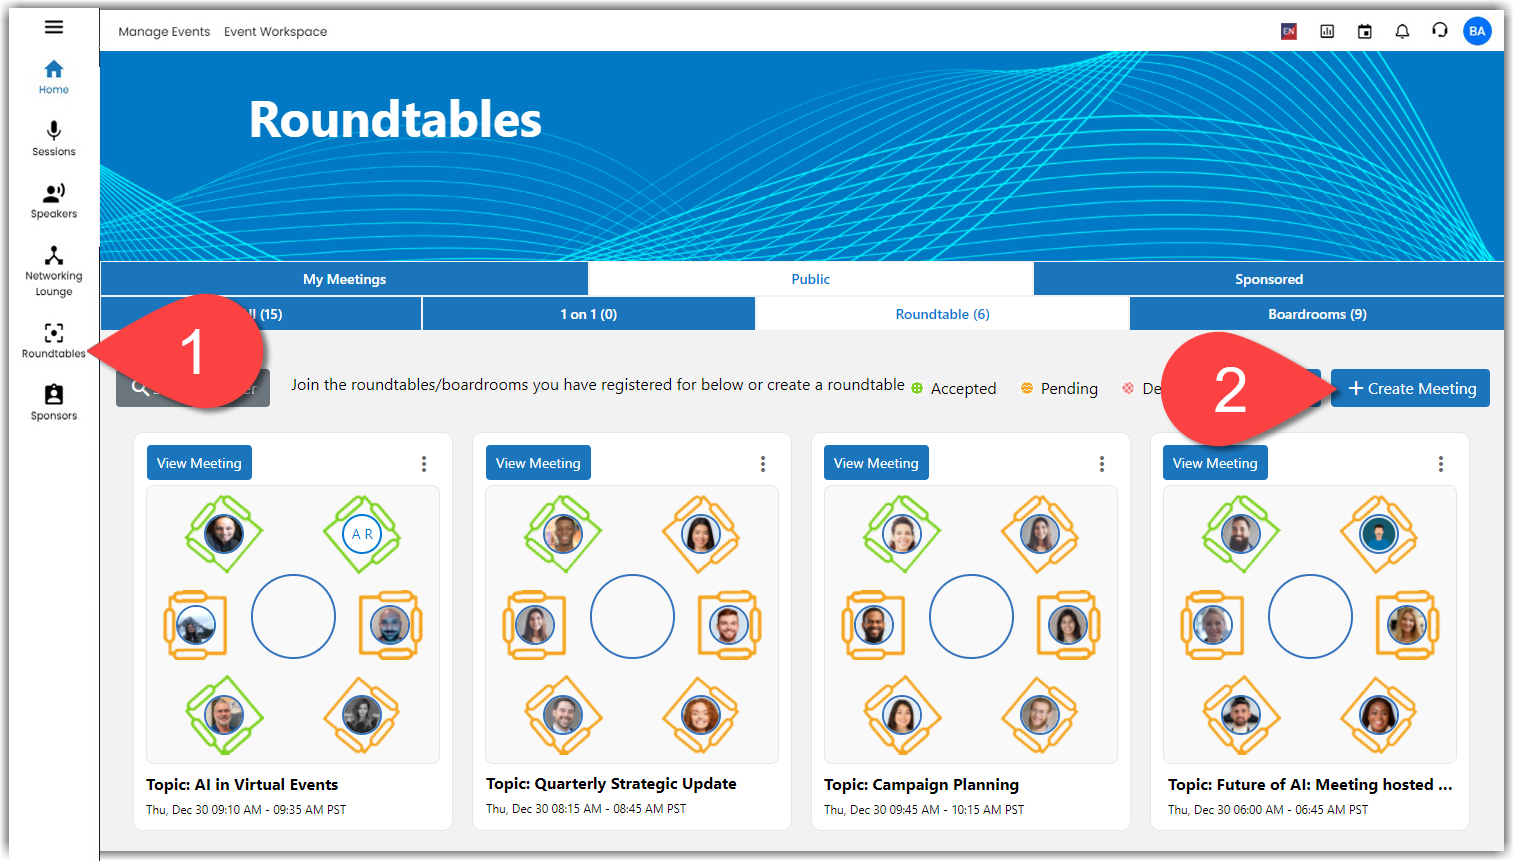The height and width of the screenshot is (861, 1514).
Task: View Meeting for Future of AI
Action: click(x=1215, y=463)
